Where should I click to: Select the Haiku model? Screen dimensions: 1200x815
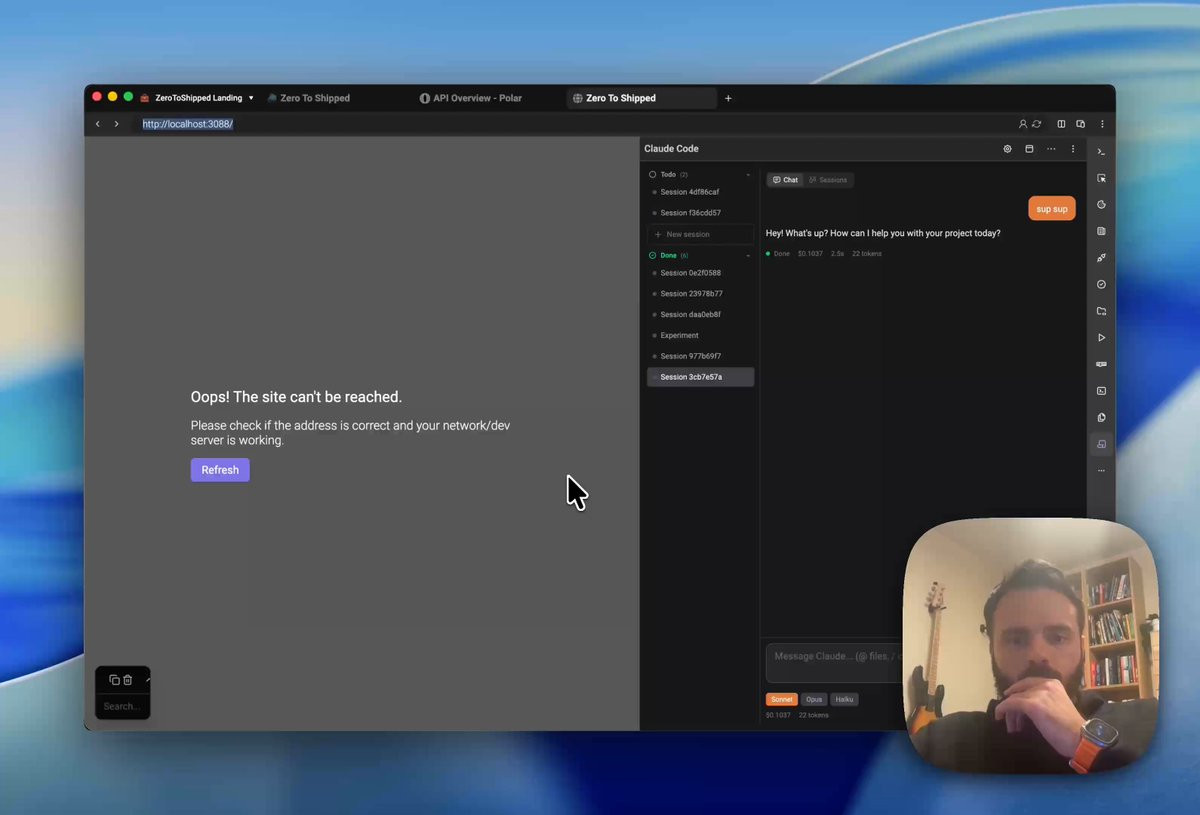[x=844, y=699]
